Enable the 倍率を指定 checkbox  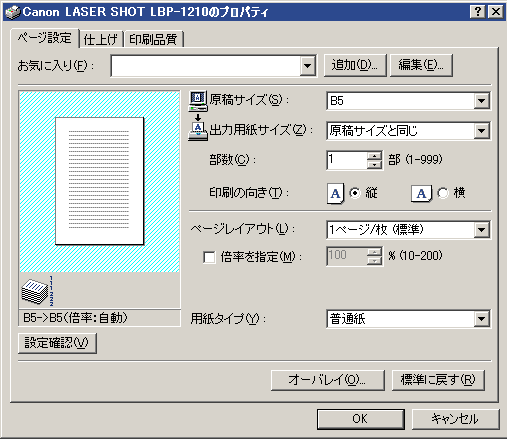pos(209,257)
